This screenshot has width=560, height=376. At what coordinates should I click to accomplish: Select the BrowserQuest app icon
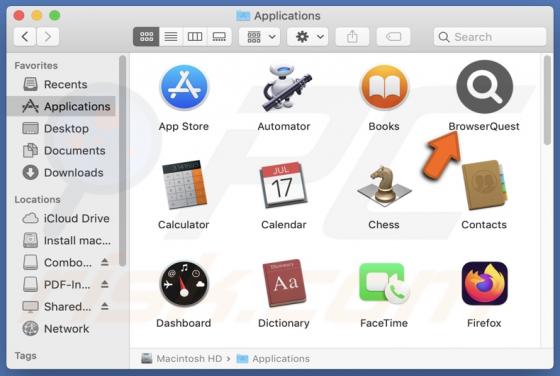pos(485,87)
